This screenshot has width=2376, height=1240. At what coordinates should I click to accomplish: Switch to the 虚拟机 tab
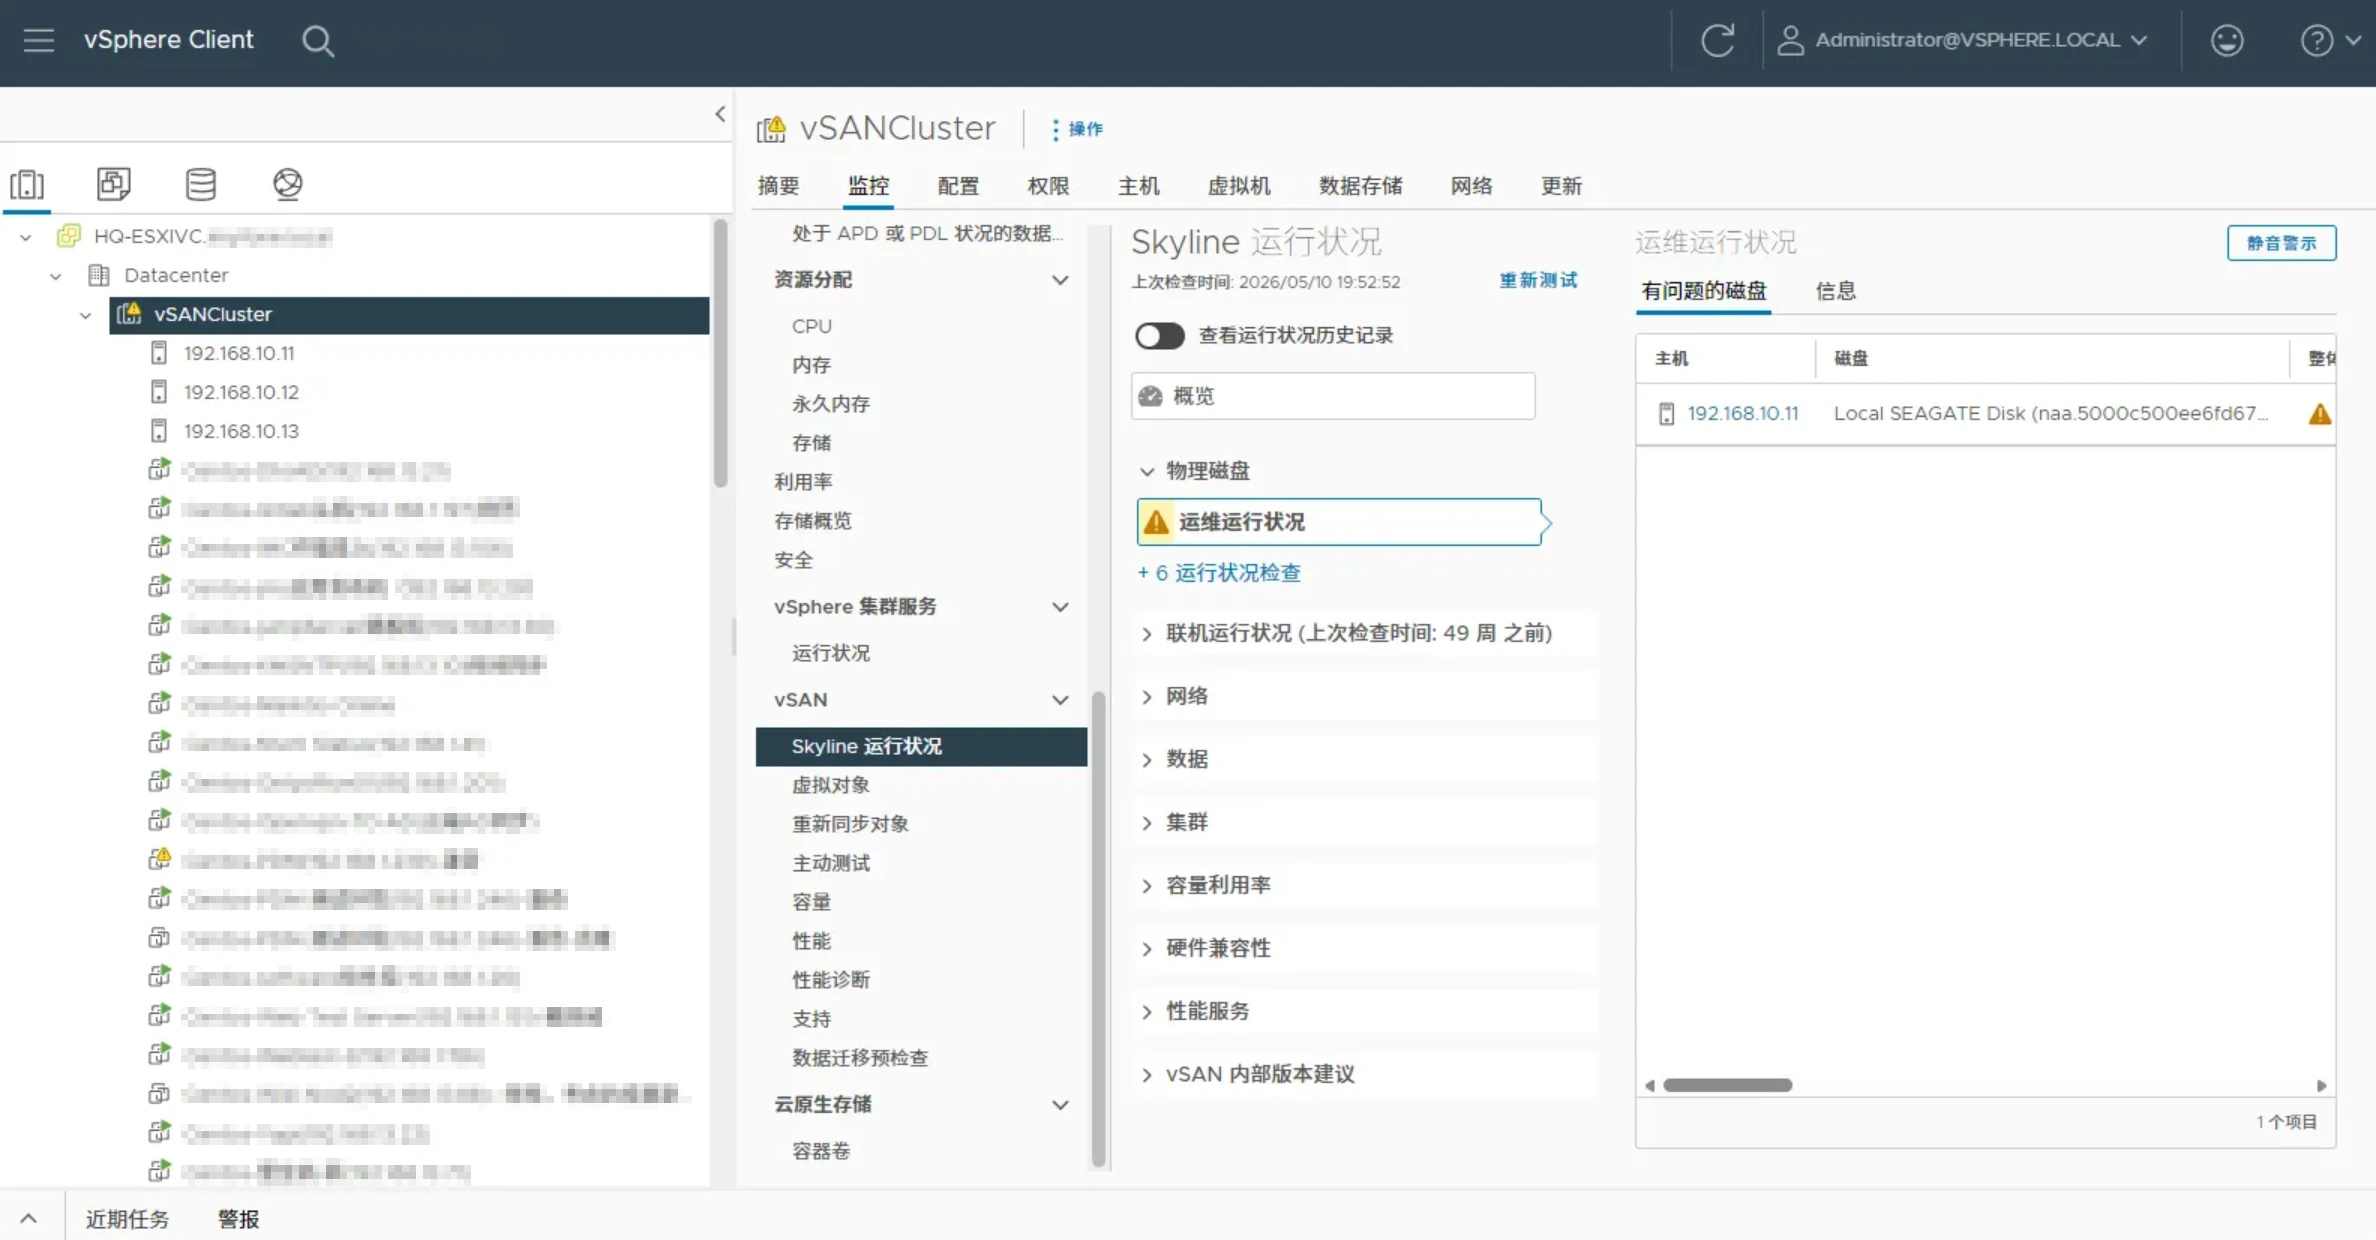click(x=1239, y=186)
